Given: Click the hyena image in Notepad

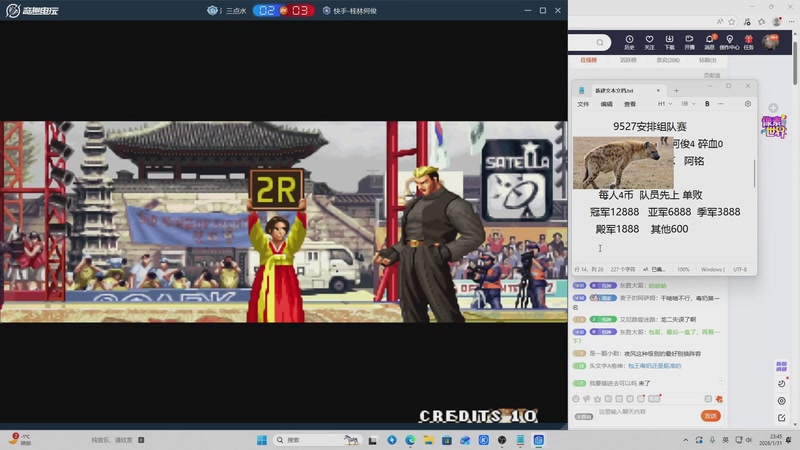Looking at the screenshot, I should coord(623,163).
